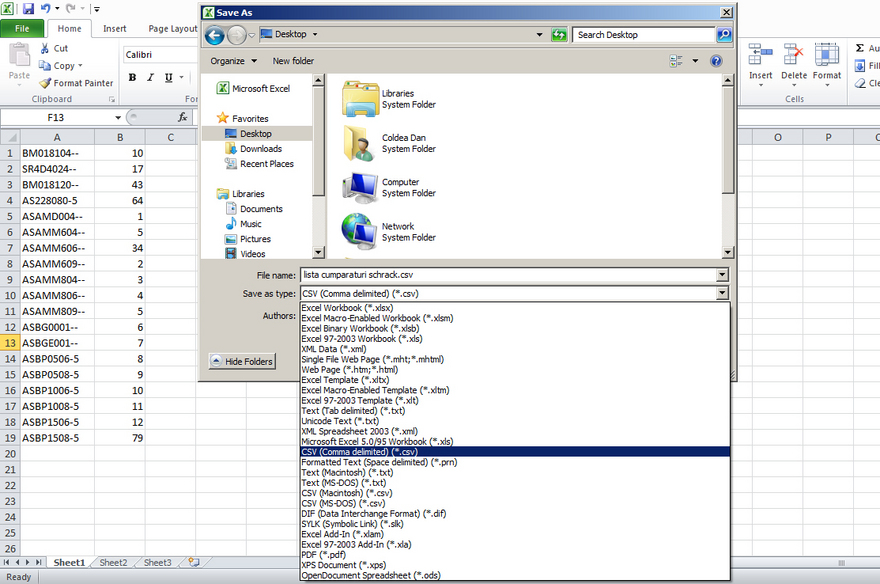Click the Search Desktop field

click(x=644, y=35)
